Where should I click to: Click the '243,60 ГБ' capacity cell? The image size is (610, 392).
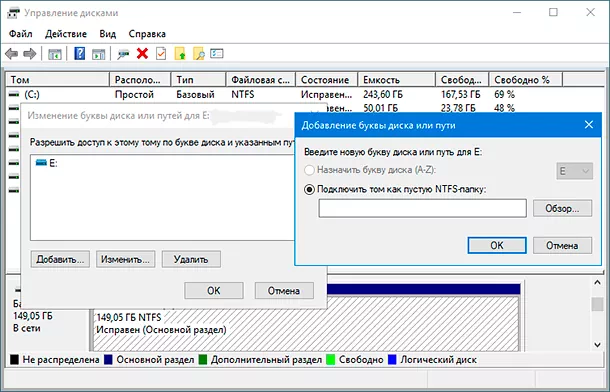(383, 94)
